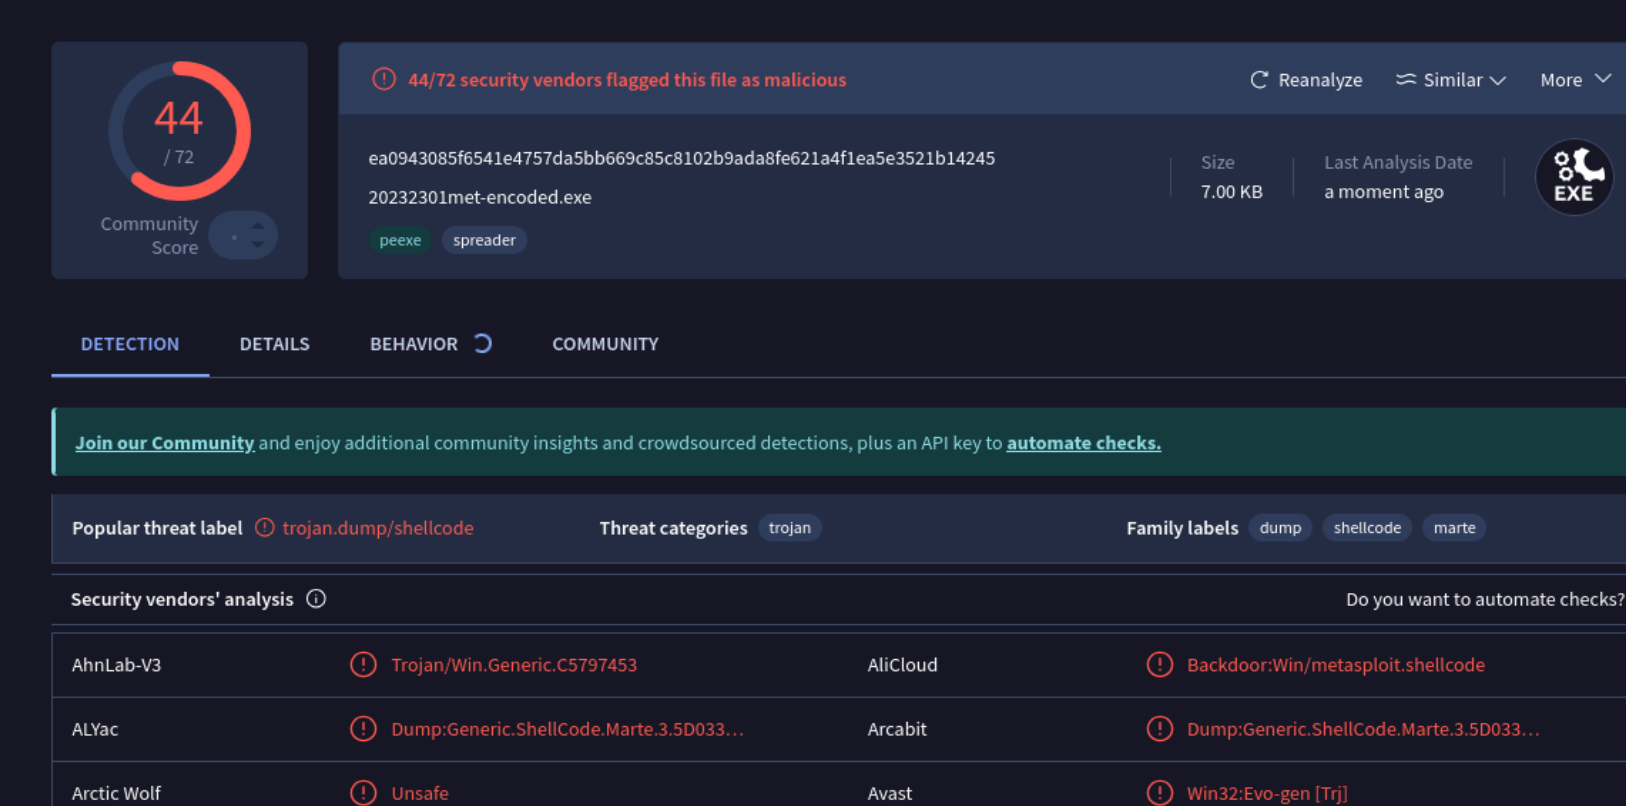1626x806 pixels.
Task: Click the peexe tag
Action: pos(400,240)
